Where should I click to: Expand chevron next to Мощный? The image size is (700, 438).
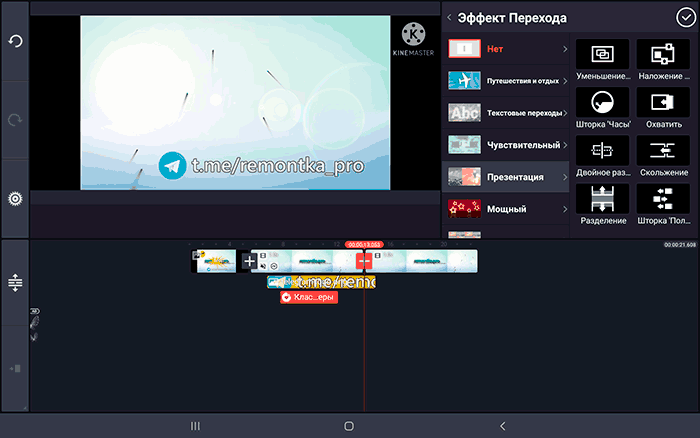pyautogui.click(x=565, y=209)
